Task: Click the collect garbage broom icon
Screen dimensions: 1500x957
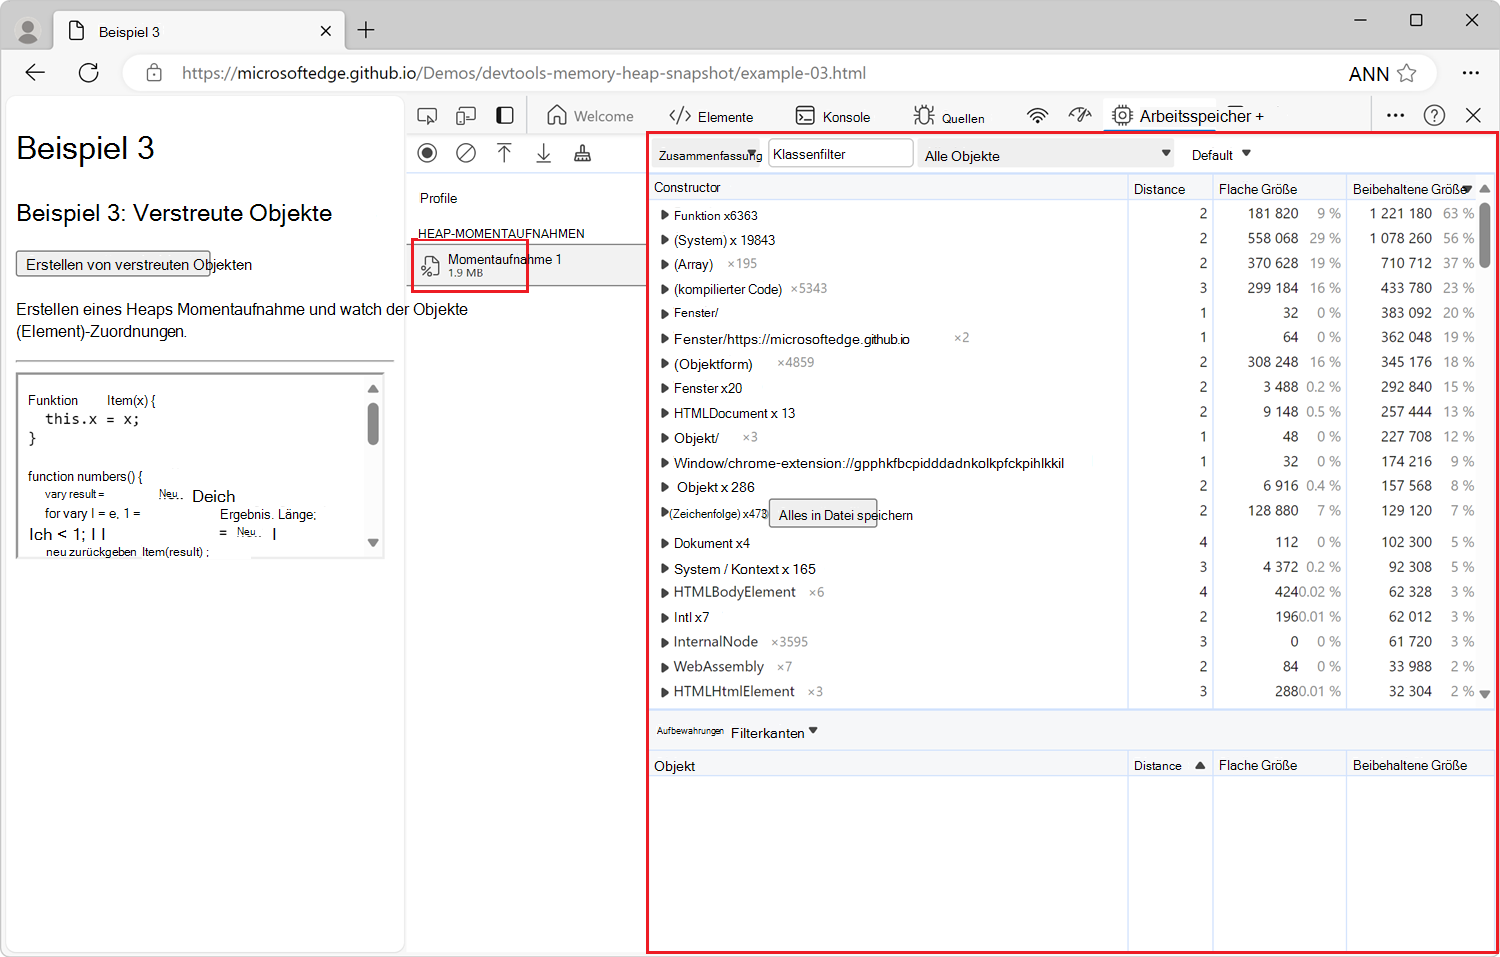Action: coord(582,153)
